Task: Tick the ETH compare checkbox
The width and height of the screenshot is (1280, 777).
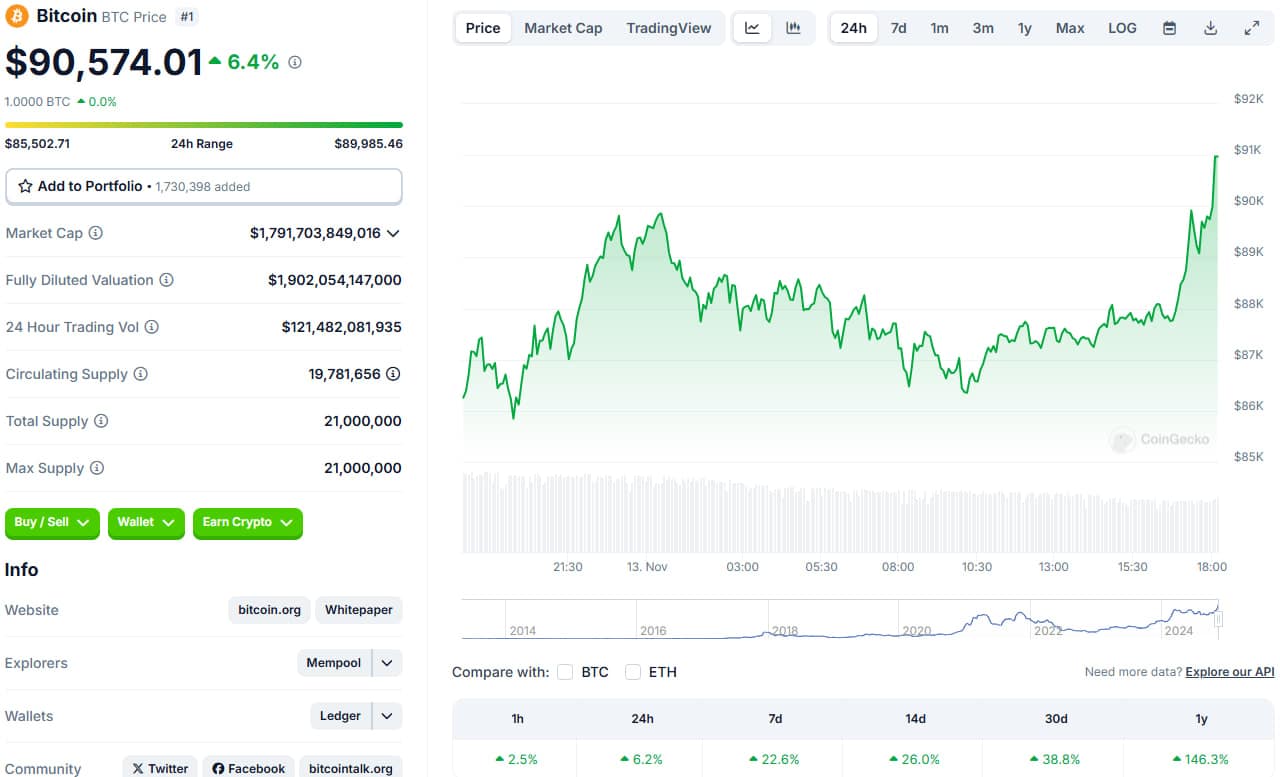Action: coord(633,672)
